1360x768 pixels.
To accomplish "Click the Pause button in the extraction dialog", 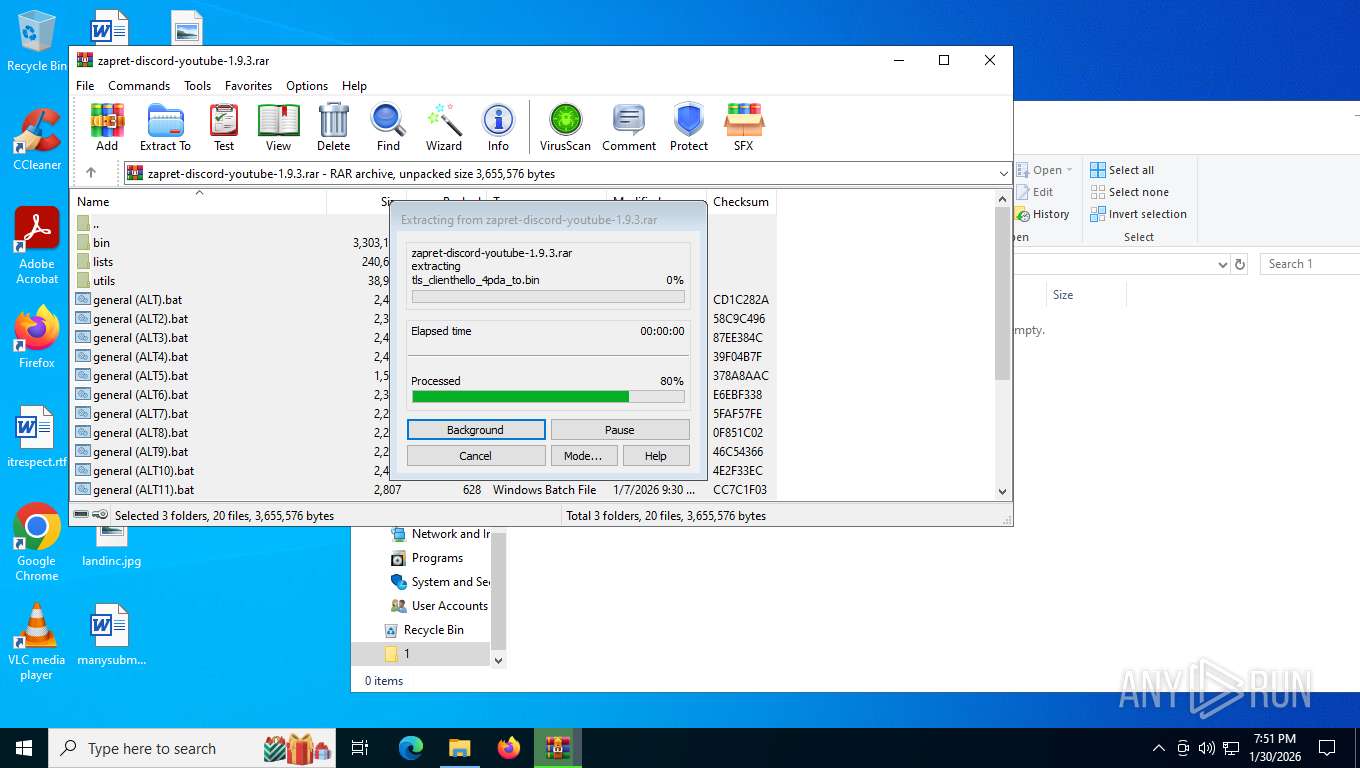I will tap(620, 430).
